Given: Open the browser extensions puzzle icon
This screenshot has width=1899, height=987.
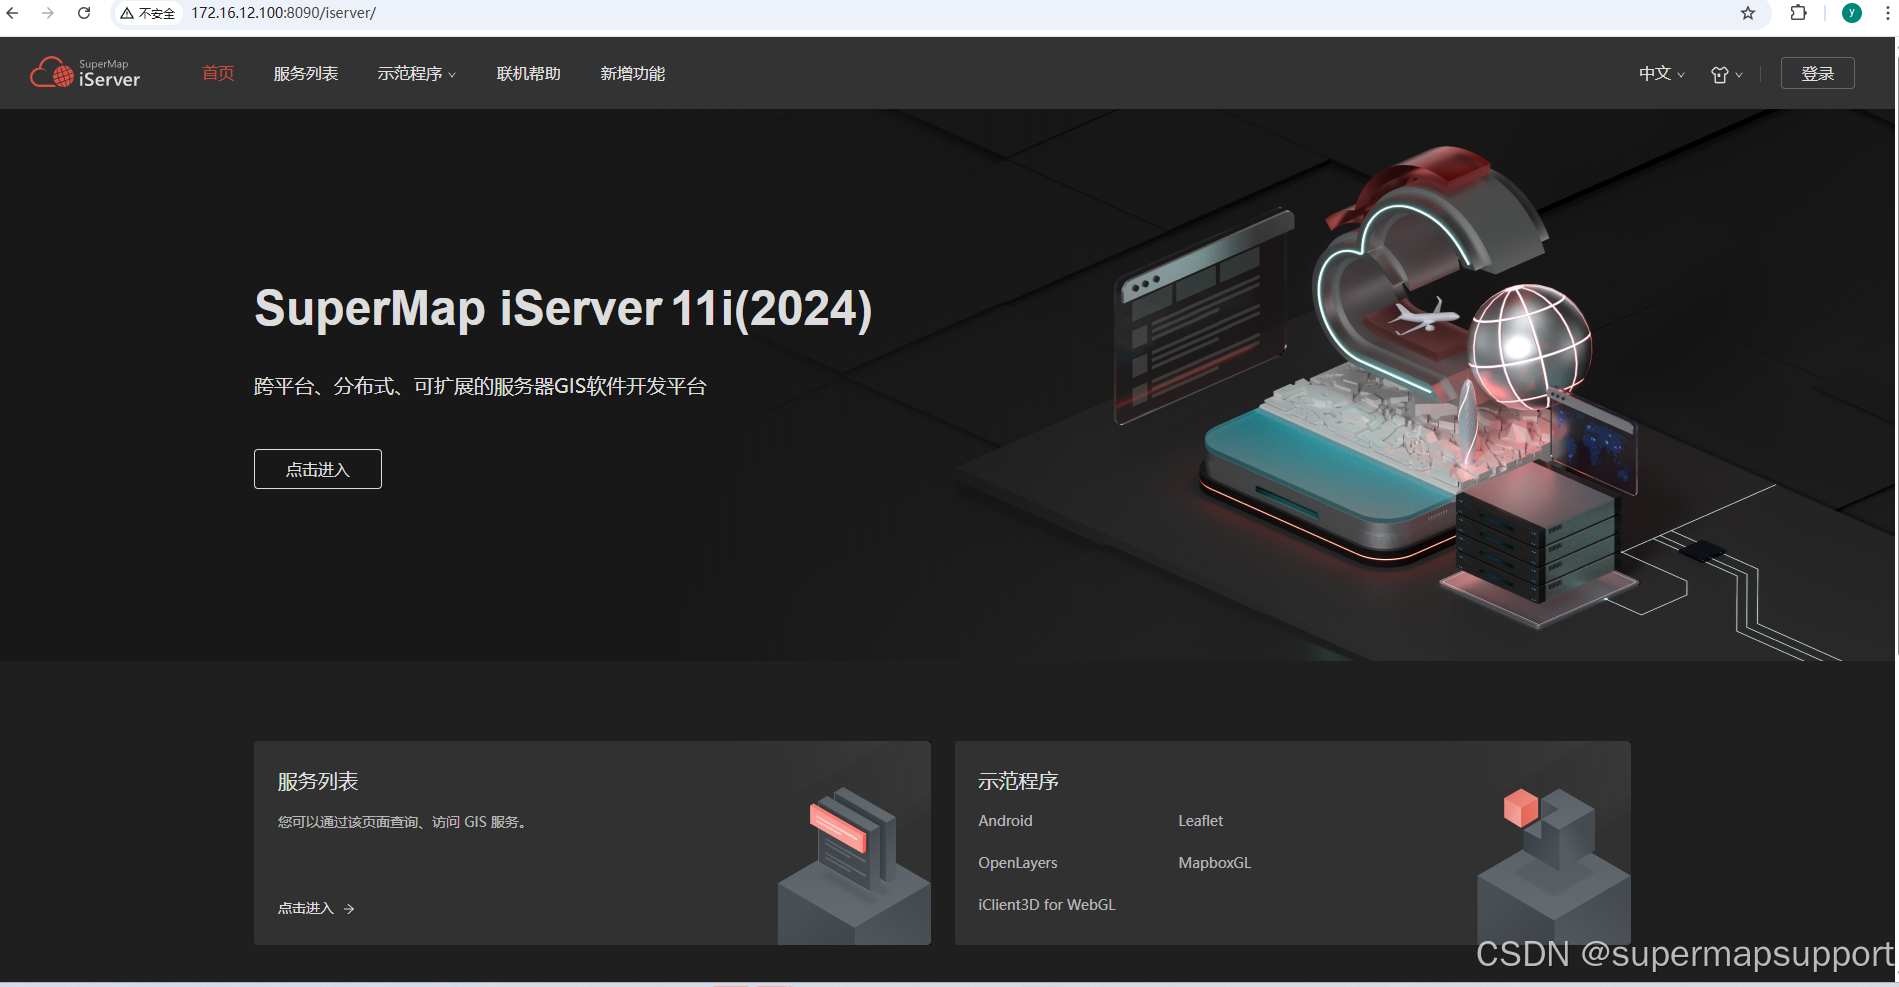Looking at the screenshot, I should (x=1798, y=13).
